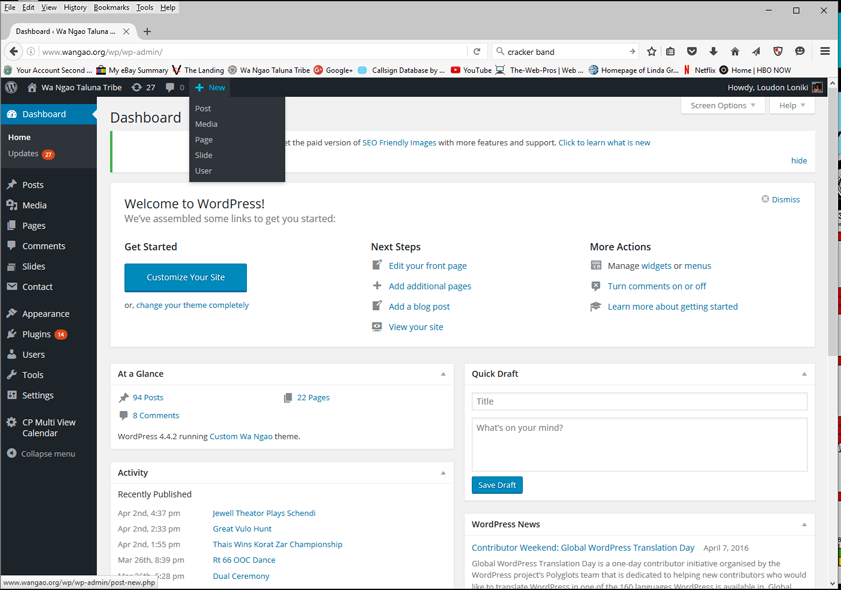The image size is (841, 590).
Task: Collapse the Quick Draft widget
Action: [x=804, y=374]
